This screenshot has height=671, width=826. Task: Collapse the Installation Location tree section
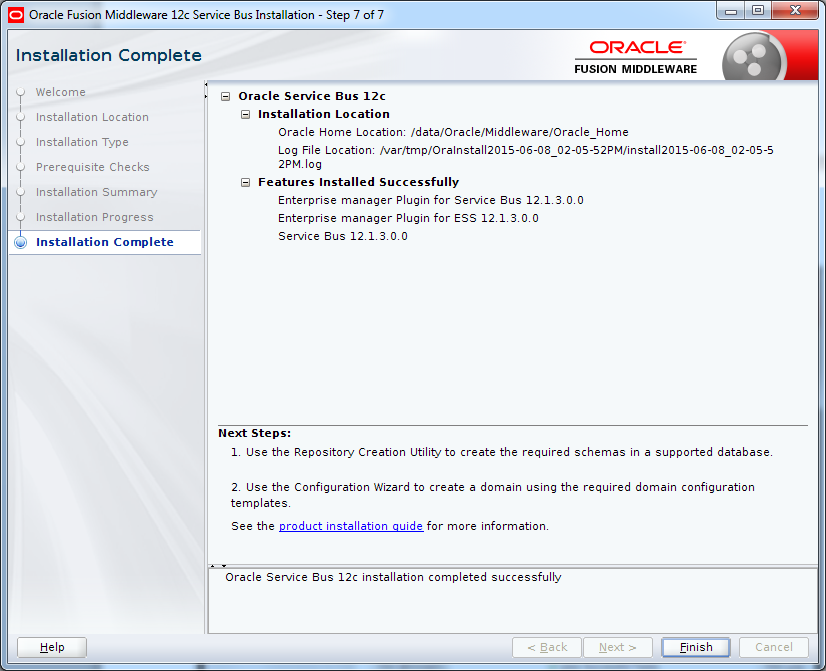tap(245, 114)
